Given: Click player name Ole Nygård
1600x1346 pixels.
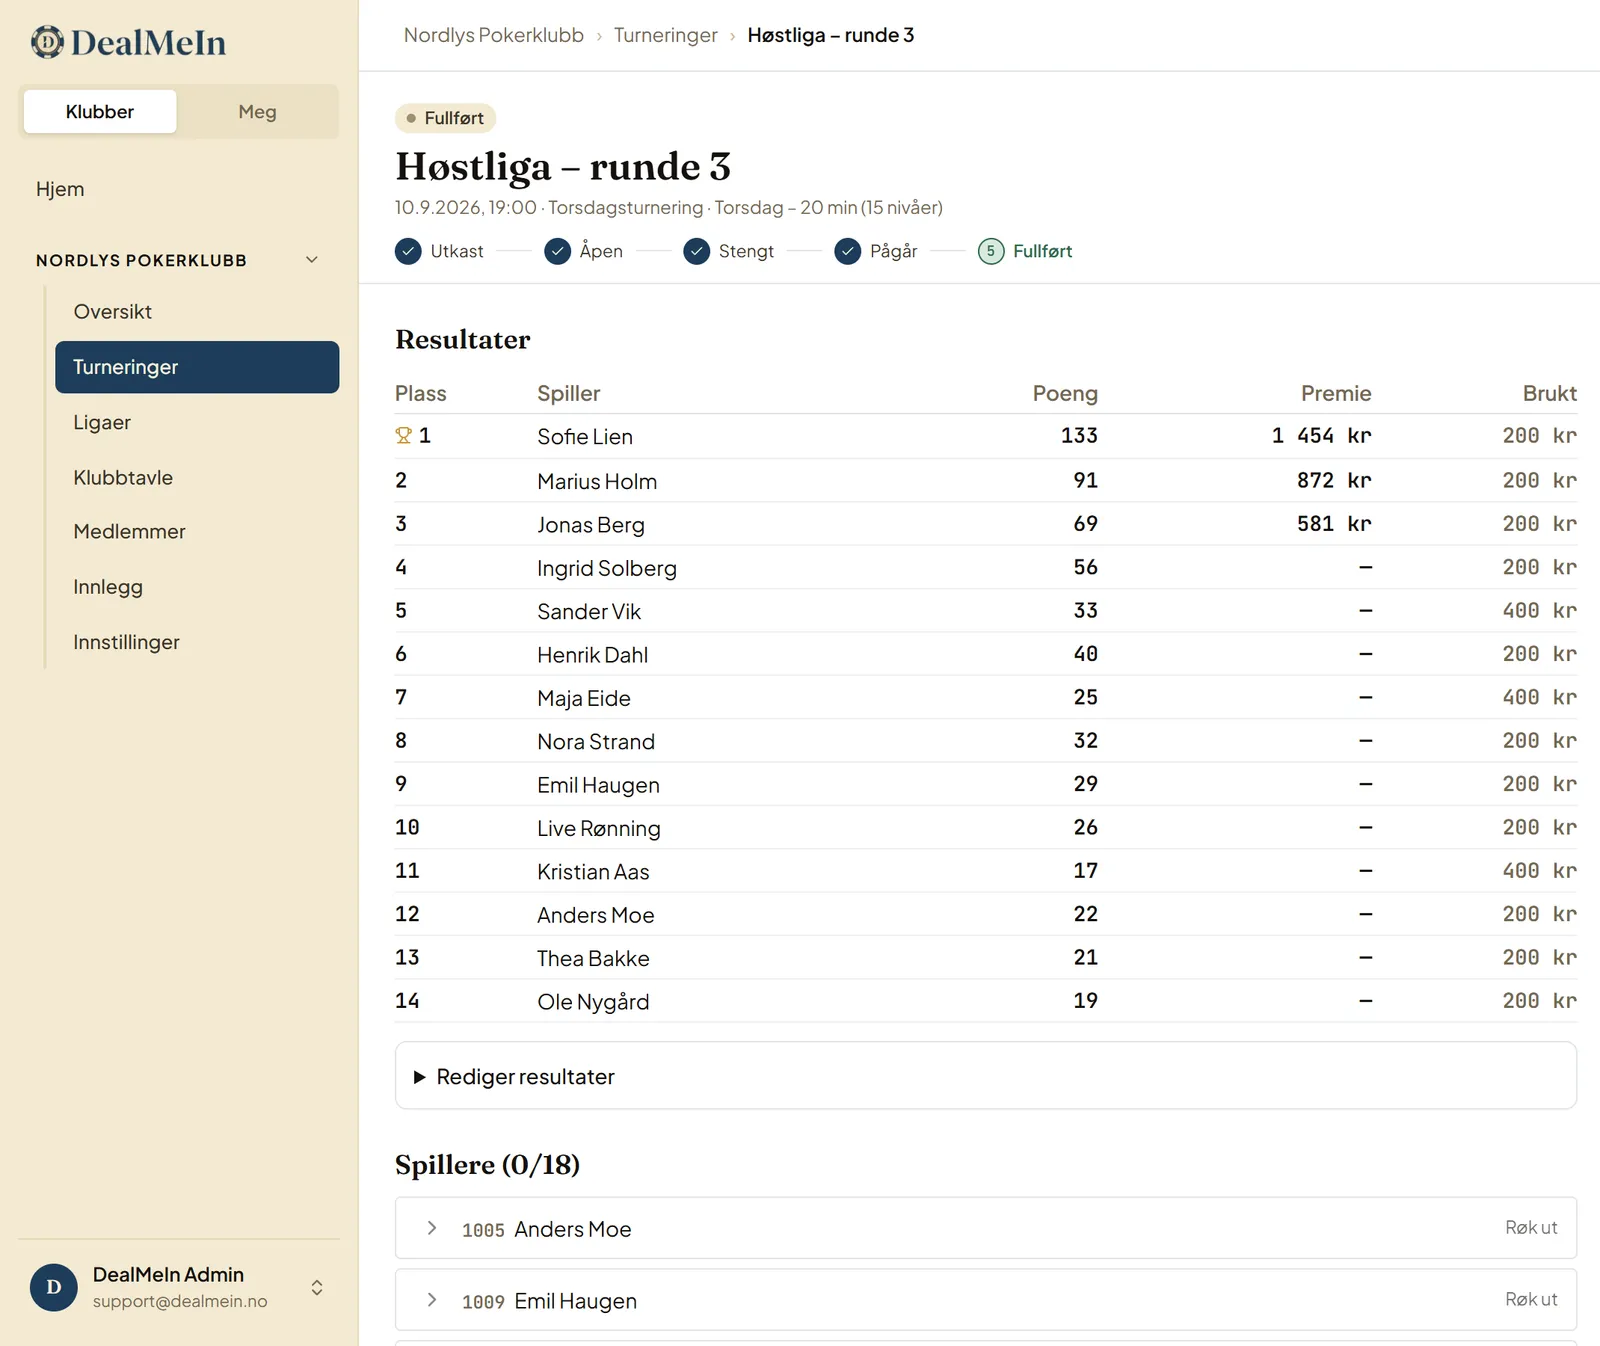Looking at the screenshot, I should [x=593, y=1002].
